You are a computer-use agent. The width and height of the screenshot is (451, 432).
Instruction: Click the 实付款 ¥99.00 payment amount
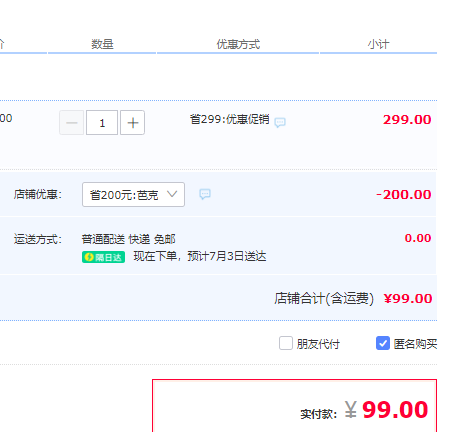(386, 410)
